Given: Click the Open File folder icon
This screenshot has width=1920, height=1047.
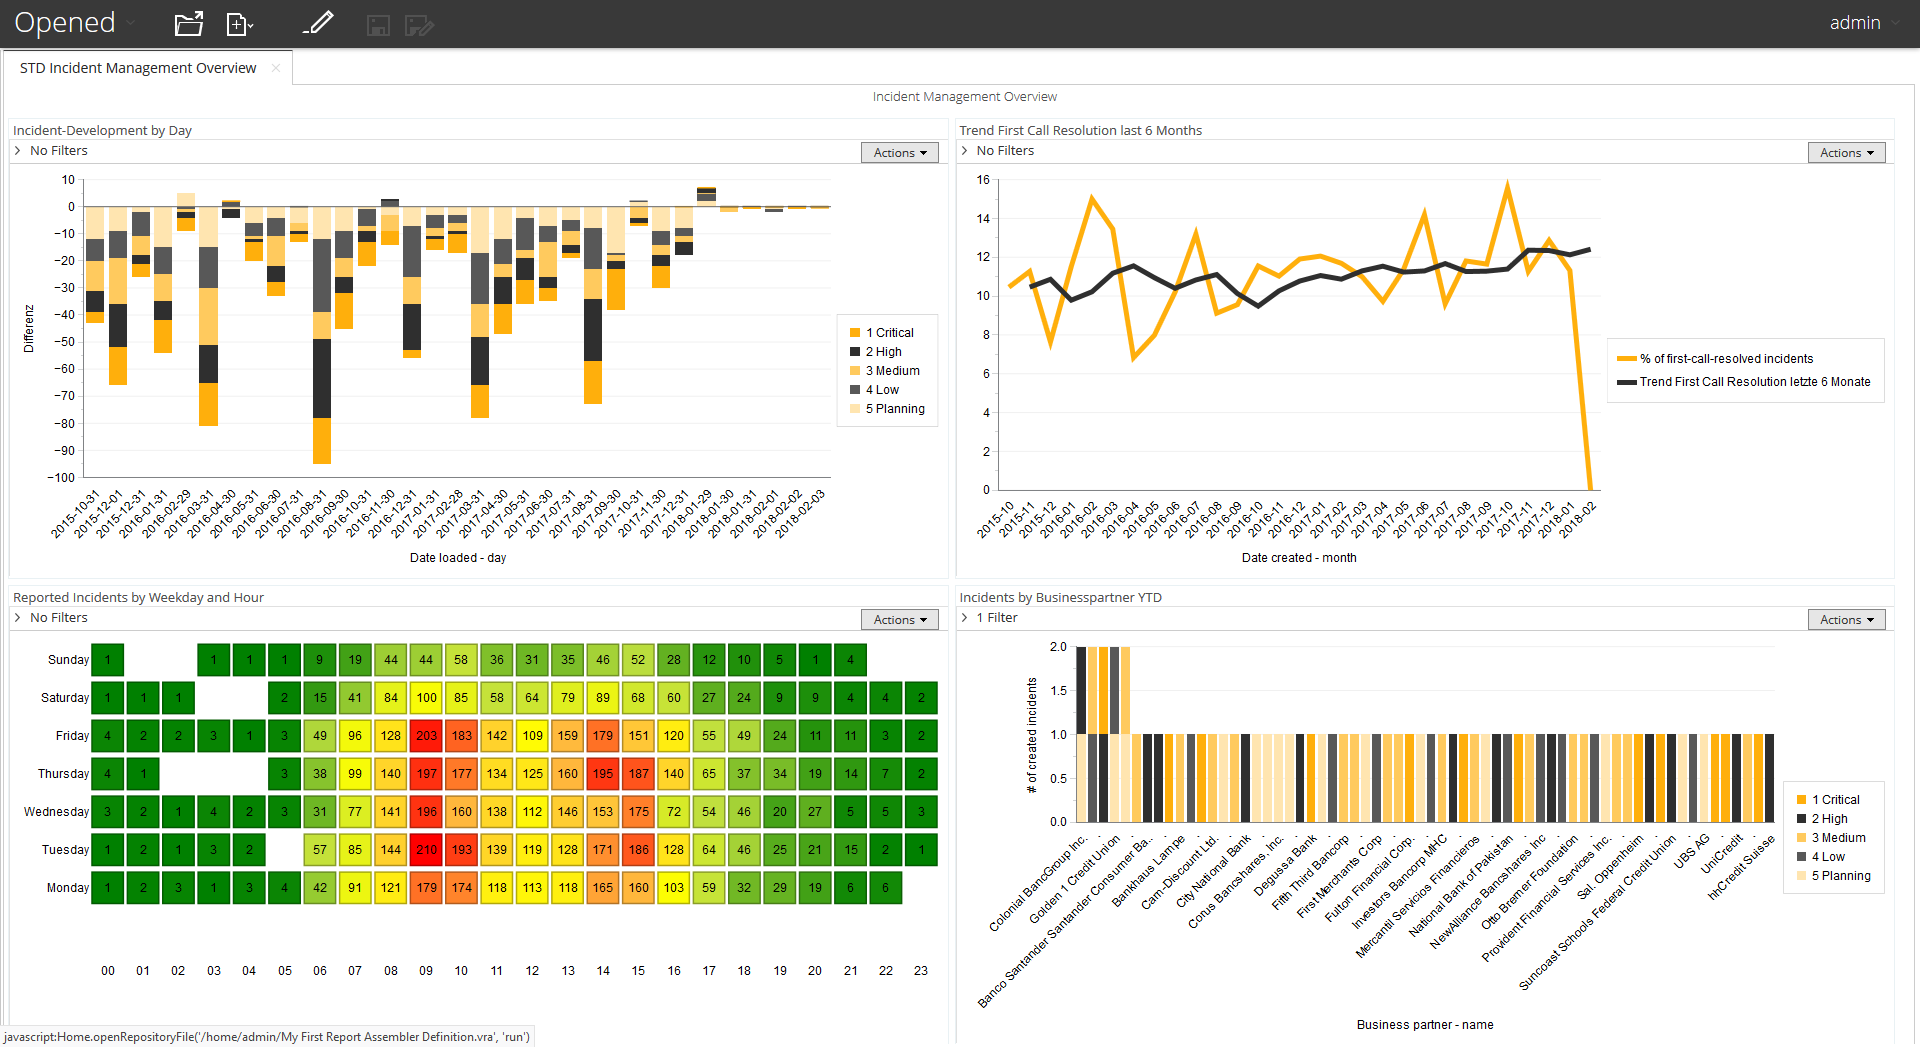Looking at the screenshot, I should pyautogui.click(x=188, y=24).
